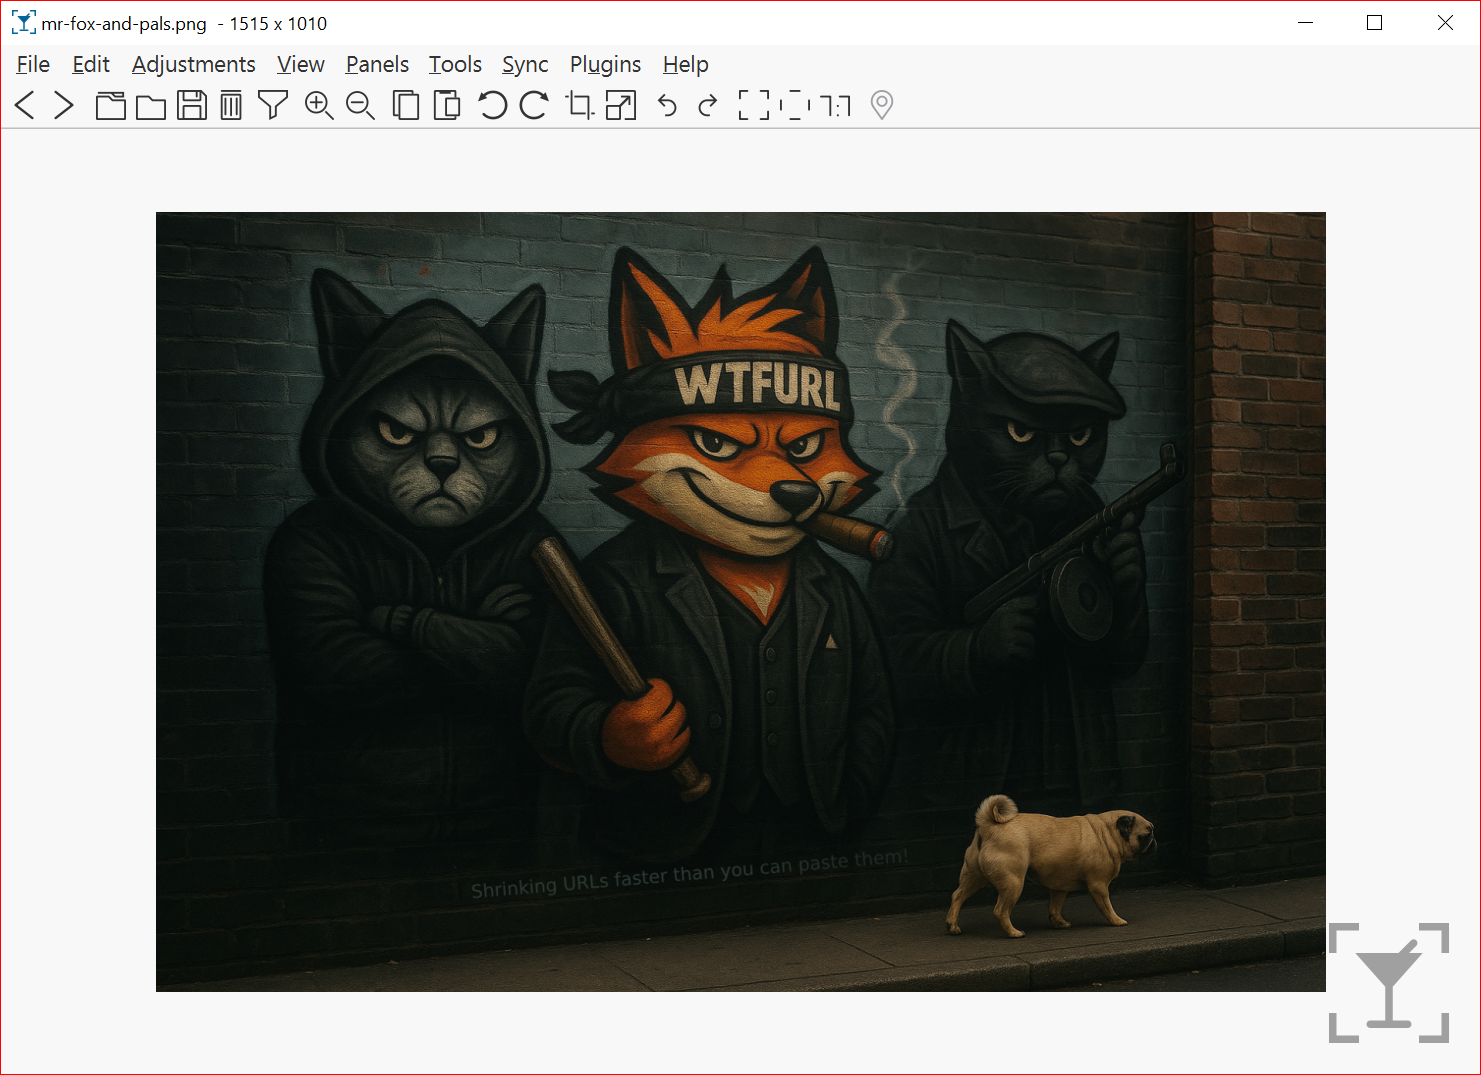
Task: Open the Adjustments menu
Action: [x=194, y=64]
